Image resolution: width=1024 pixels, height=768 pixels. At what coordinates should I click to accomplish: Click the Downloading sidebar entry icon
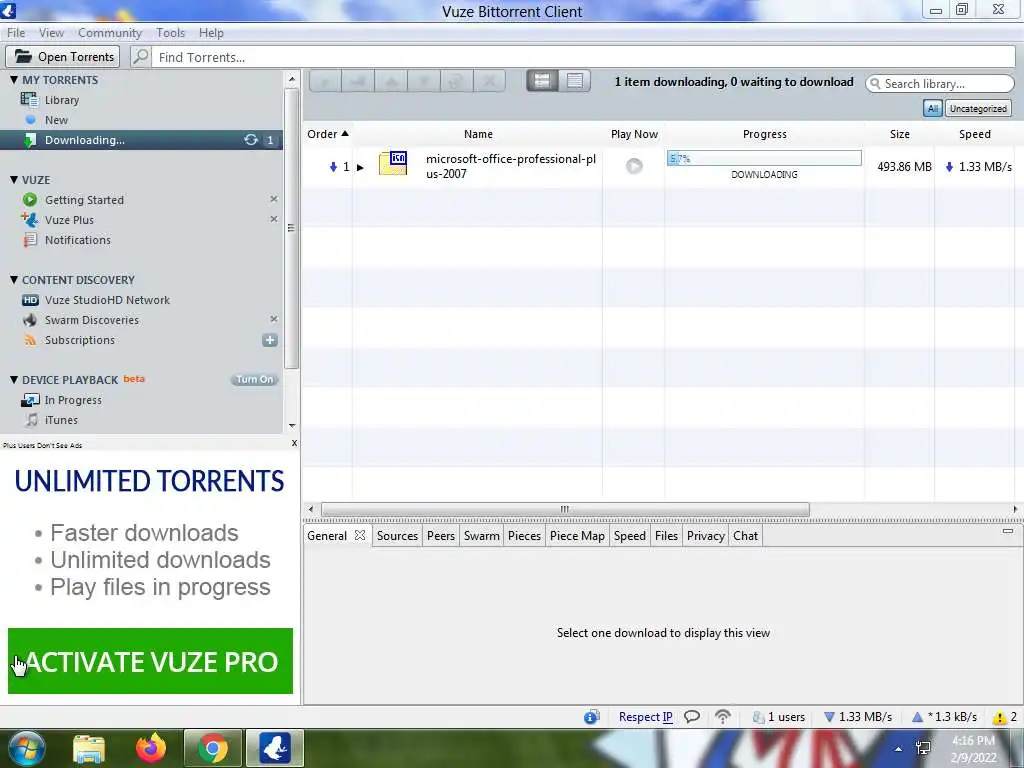pyautogui.click(x=29, y=140)
